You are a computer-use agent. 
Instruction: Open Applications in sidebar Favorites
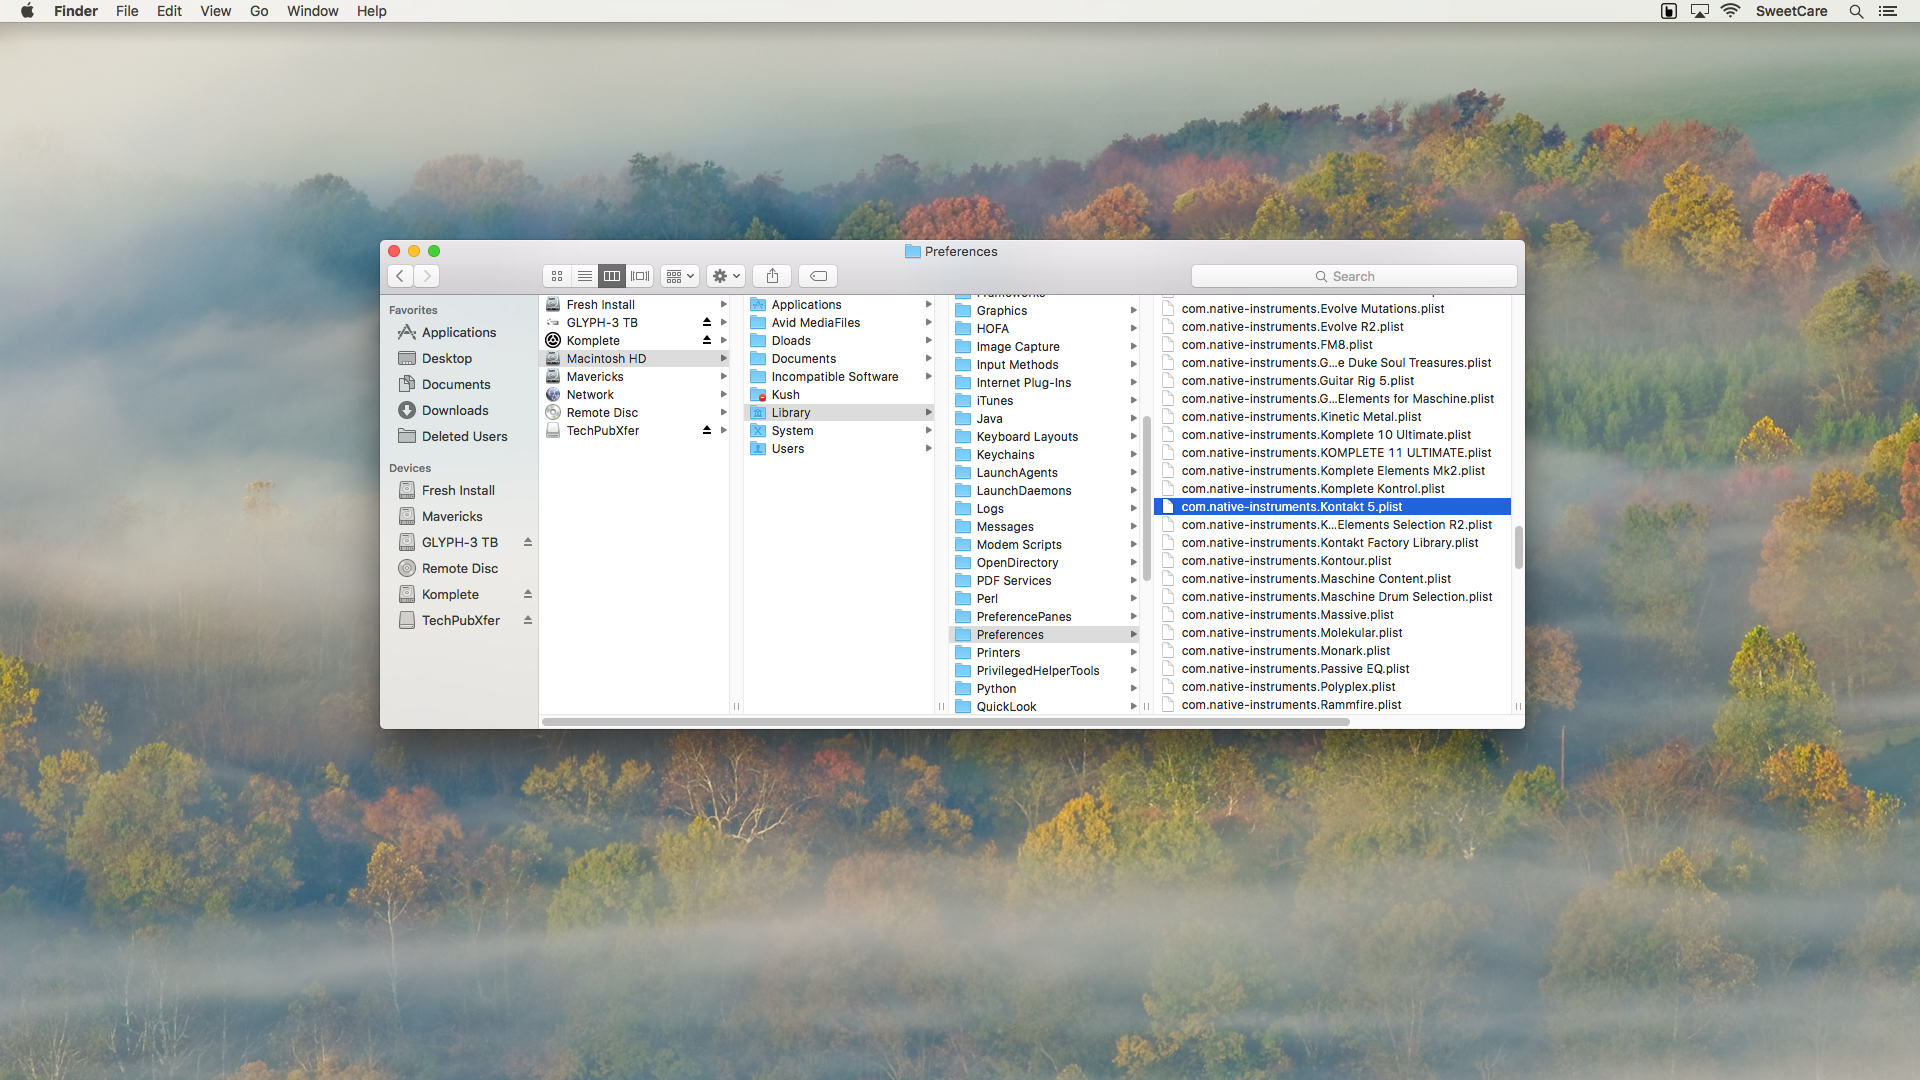pyautogui.click(x=459, y=332)
